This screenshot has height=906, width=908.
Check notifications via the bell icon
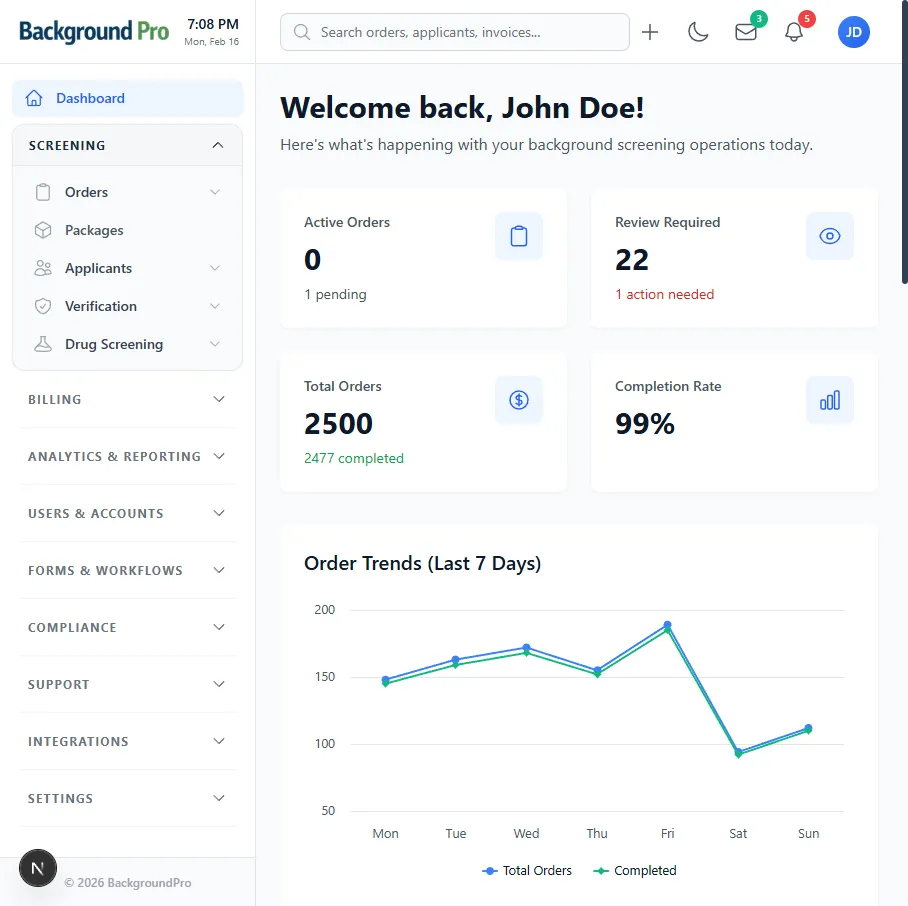pos(793,31)
